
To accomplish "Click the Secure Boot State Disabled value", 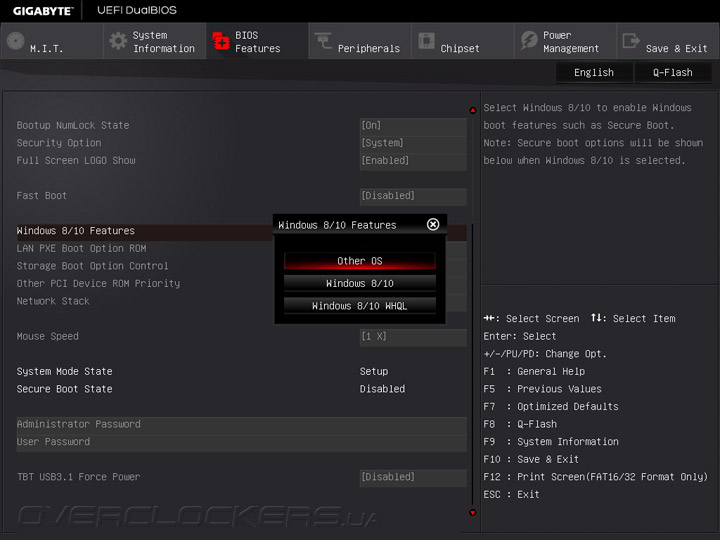I will click(x=382, y=389).
